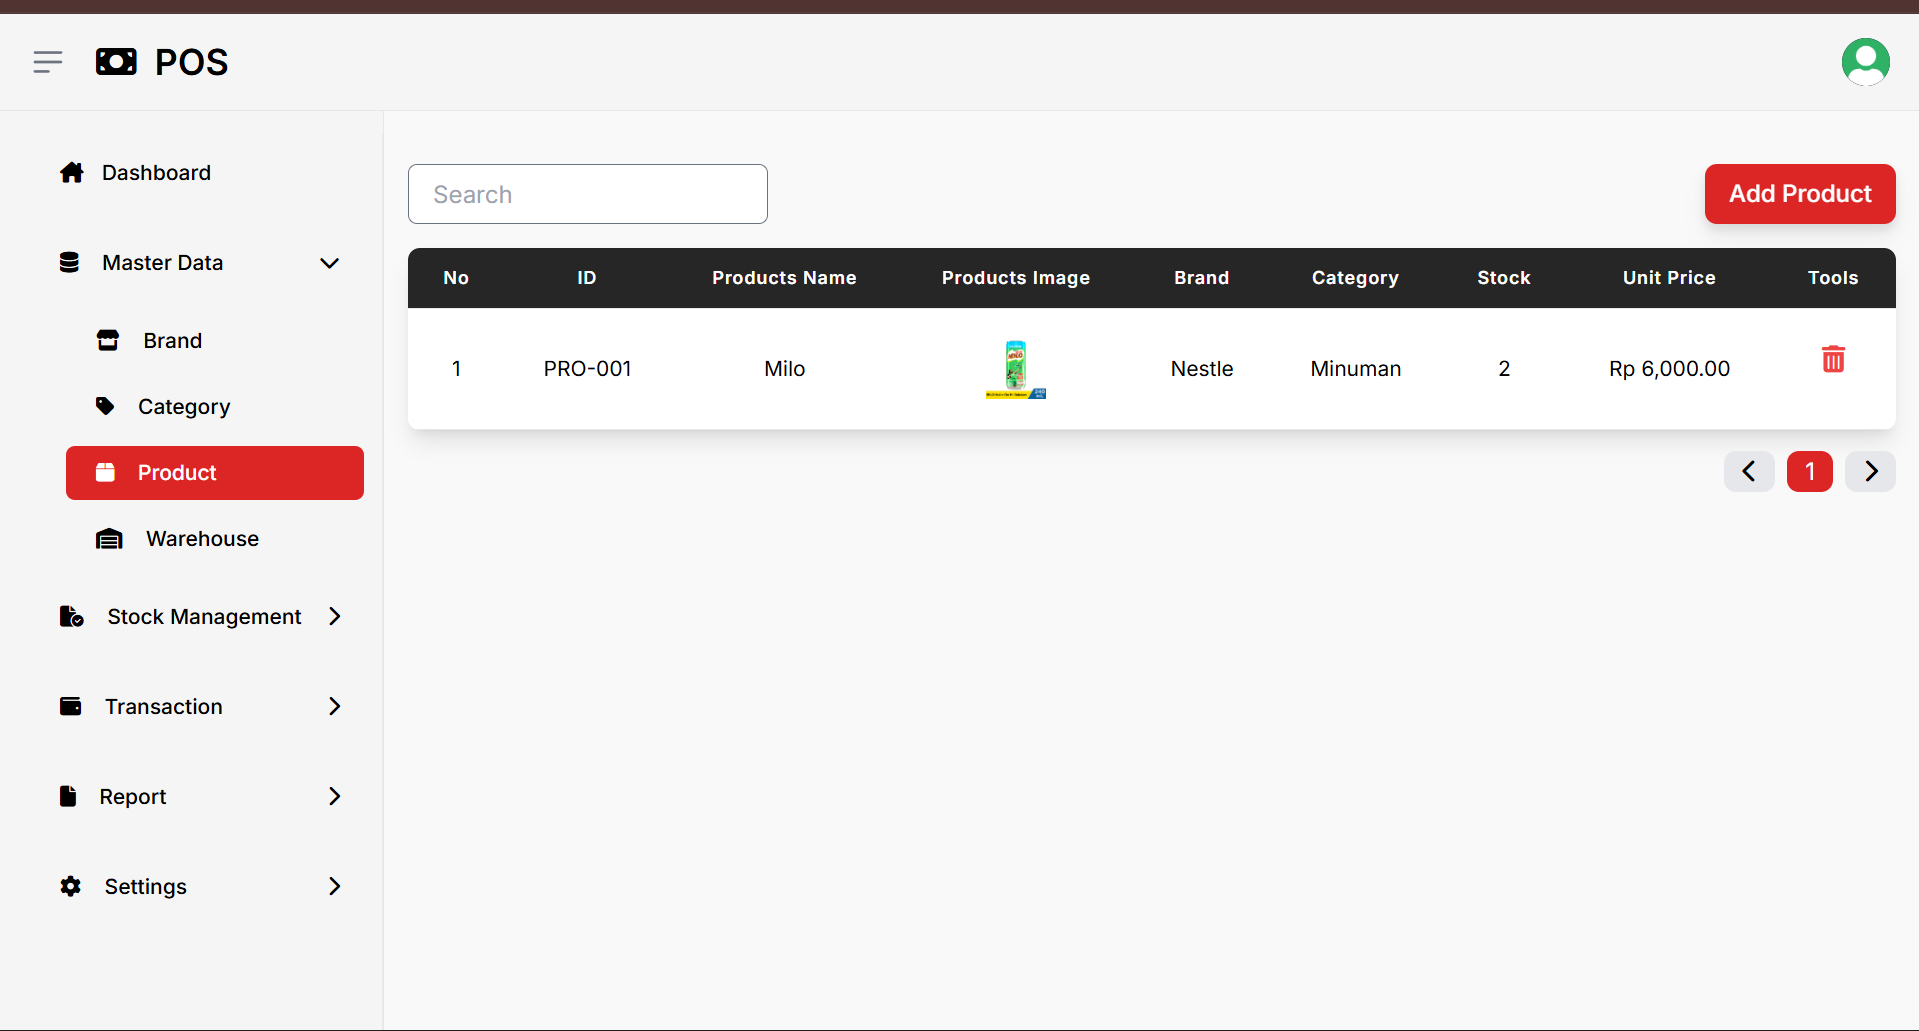Click the Settings gear icon
Viewport: 1919px width, 1031px height.
(70, 886)
